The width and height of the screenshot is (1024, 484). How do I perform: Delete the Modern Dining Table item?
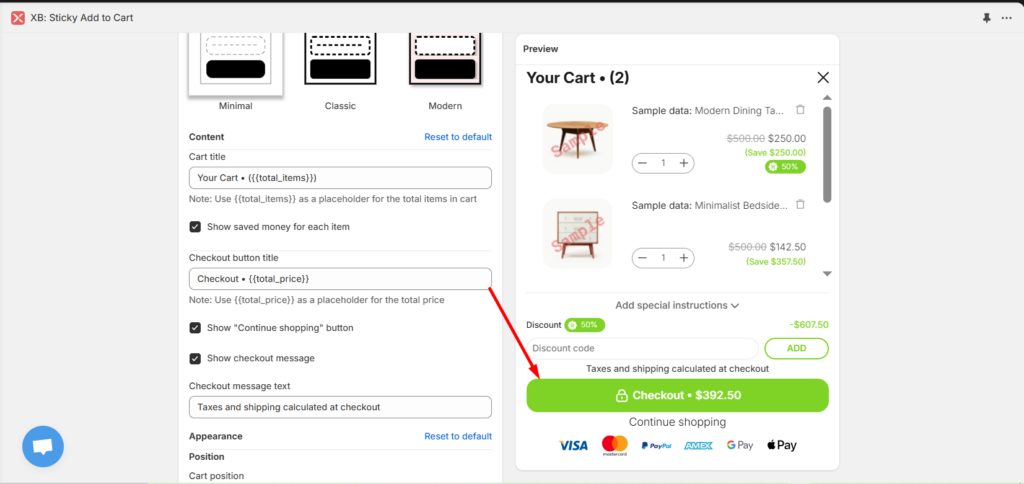point(800,110)
